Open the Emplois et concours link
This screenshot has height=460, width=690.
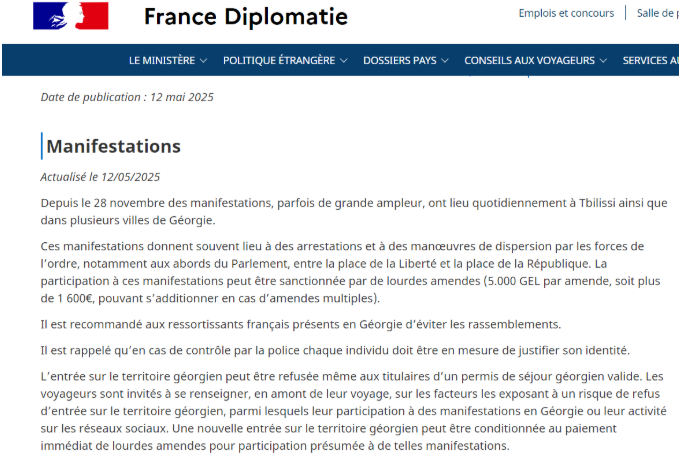click(566, 13)
